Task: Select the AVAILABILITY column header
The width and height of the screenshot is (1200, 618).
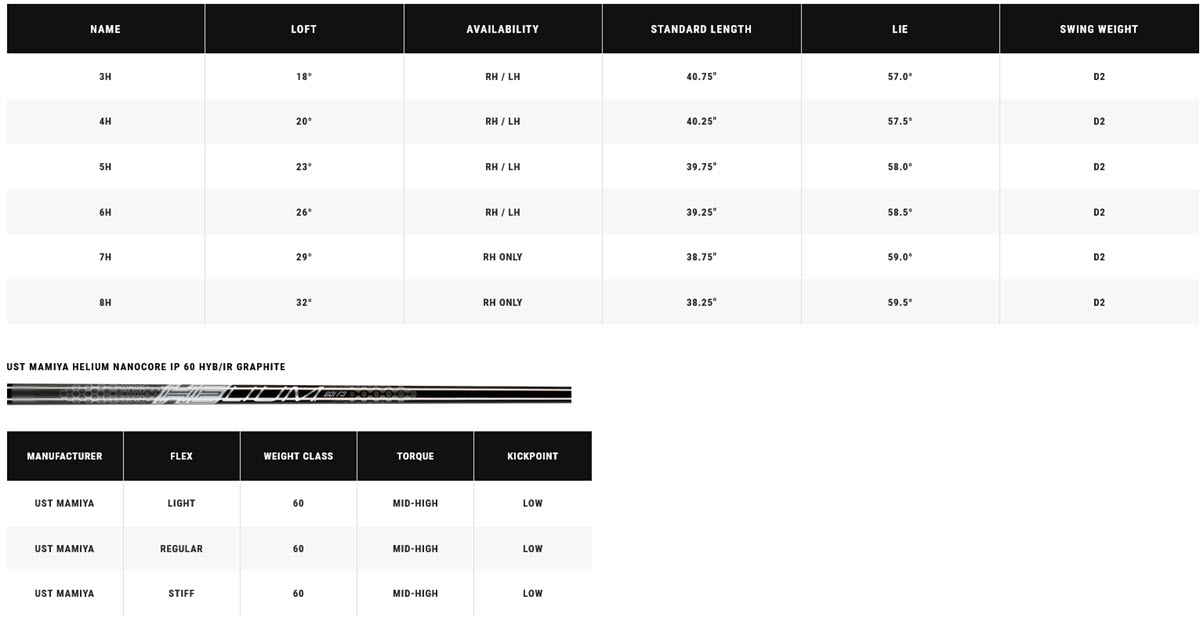Action: [502, 29]
